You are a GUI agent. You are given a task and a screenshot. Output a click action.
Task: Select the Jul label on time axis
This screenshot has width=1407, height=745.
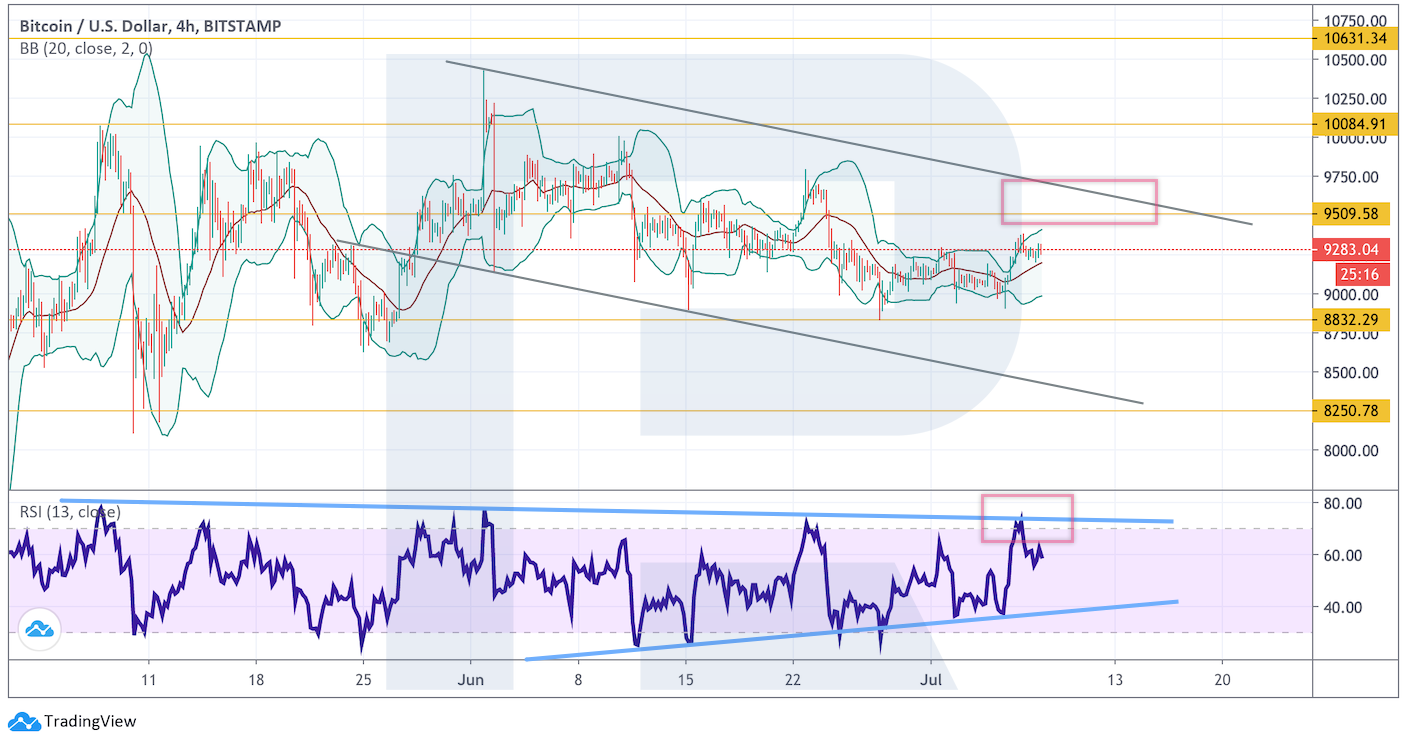point(931,680)
